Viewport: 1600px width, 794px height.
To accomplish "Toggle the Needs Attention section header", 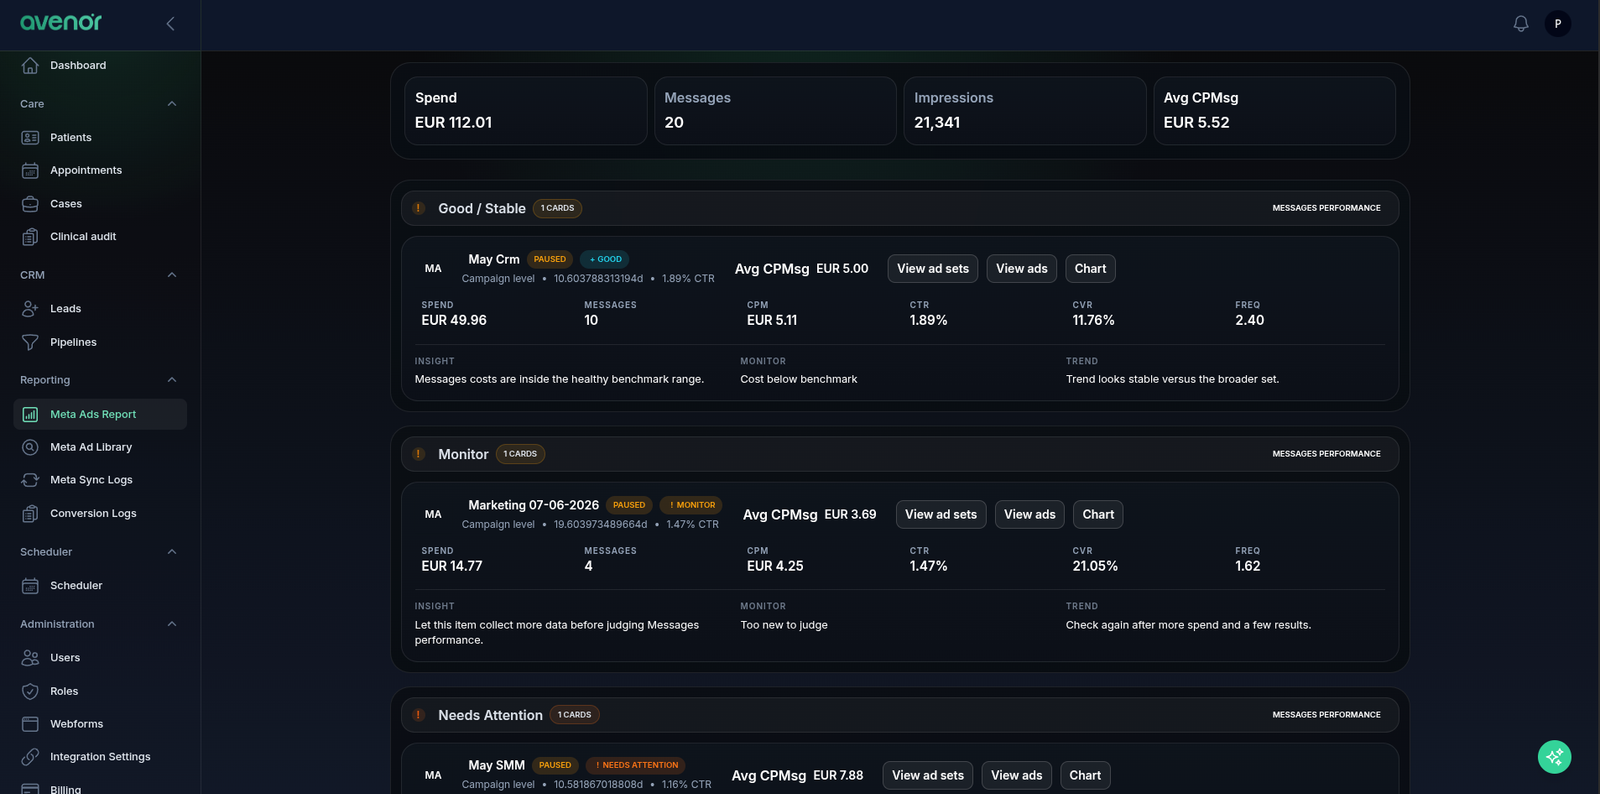I will click(x=900, y=715).
